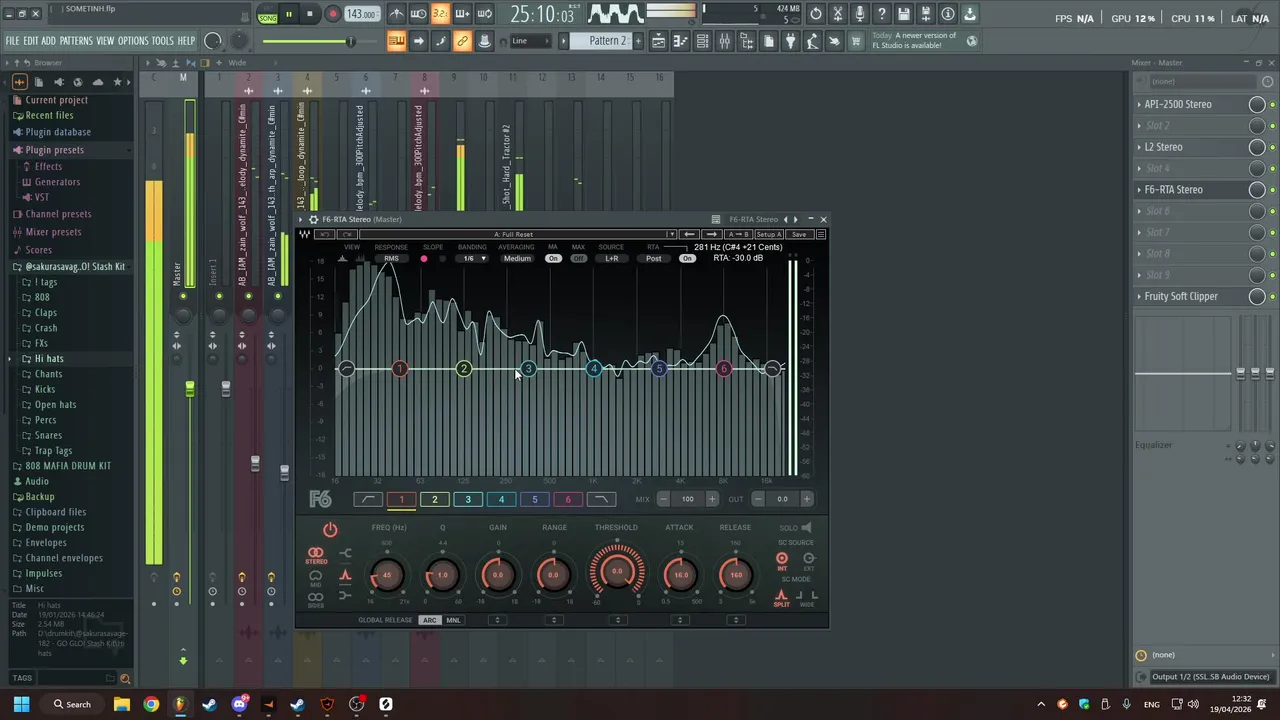Image resolution: width=1280 pixels, height=720 pixels.
Task: Click the stop transport button
Action: [310, 14]
